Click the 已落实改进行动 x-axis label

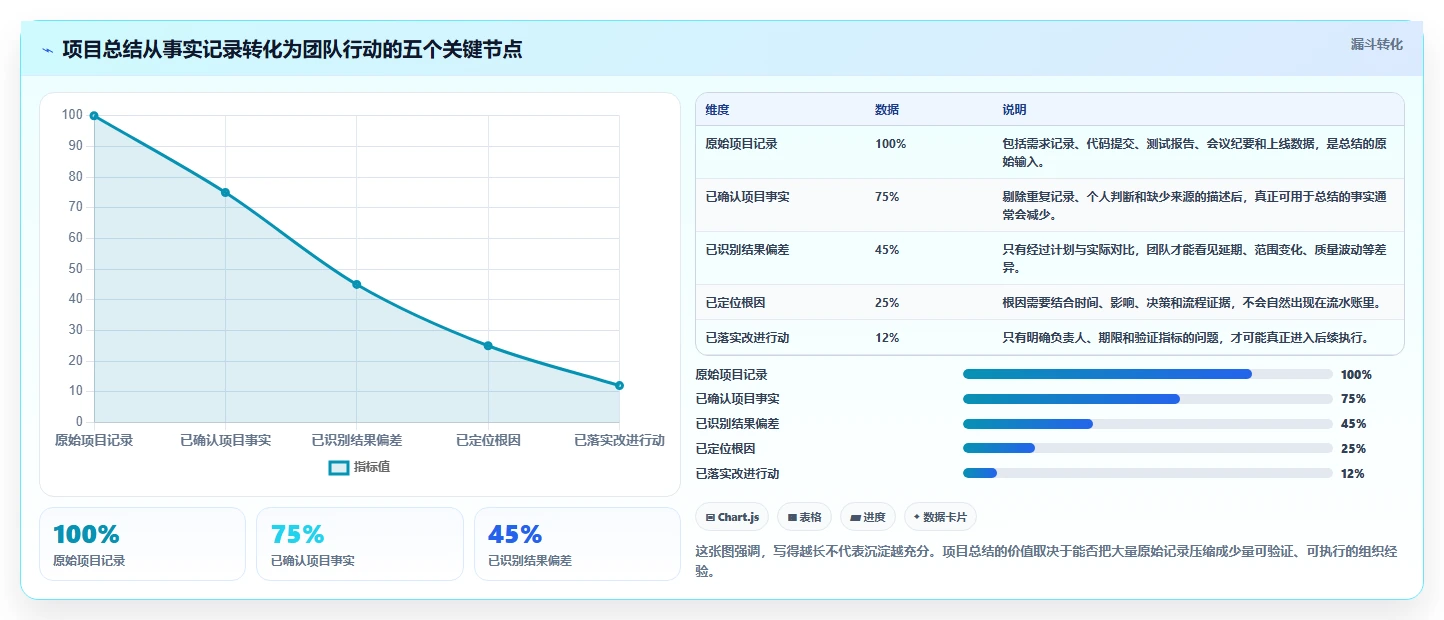click(x=619, y=440)
